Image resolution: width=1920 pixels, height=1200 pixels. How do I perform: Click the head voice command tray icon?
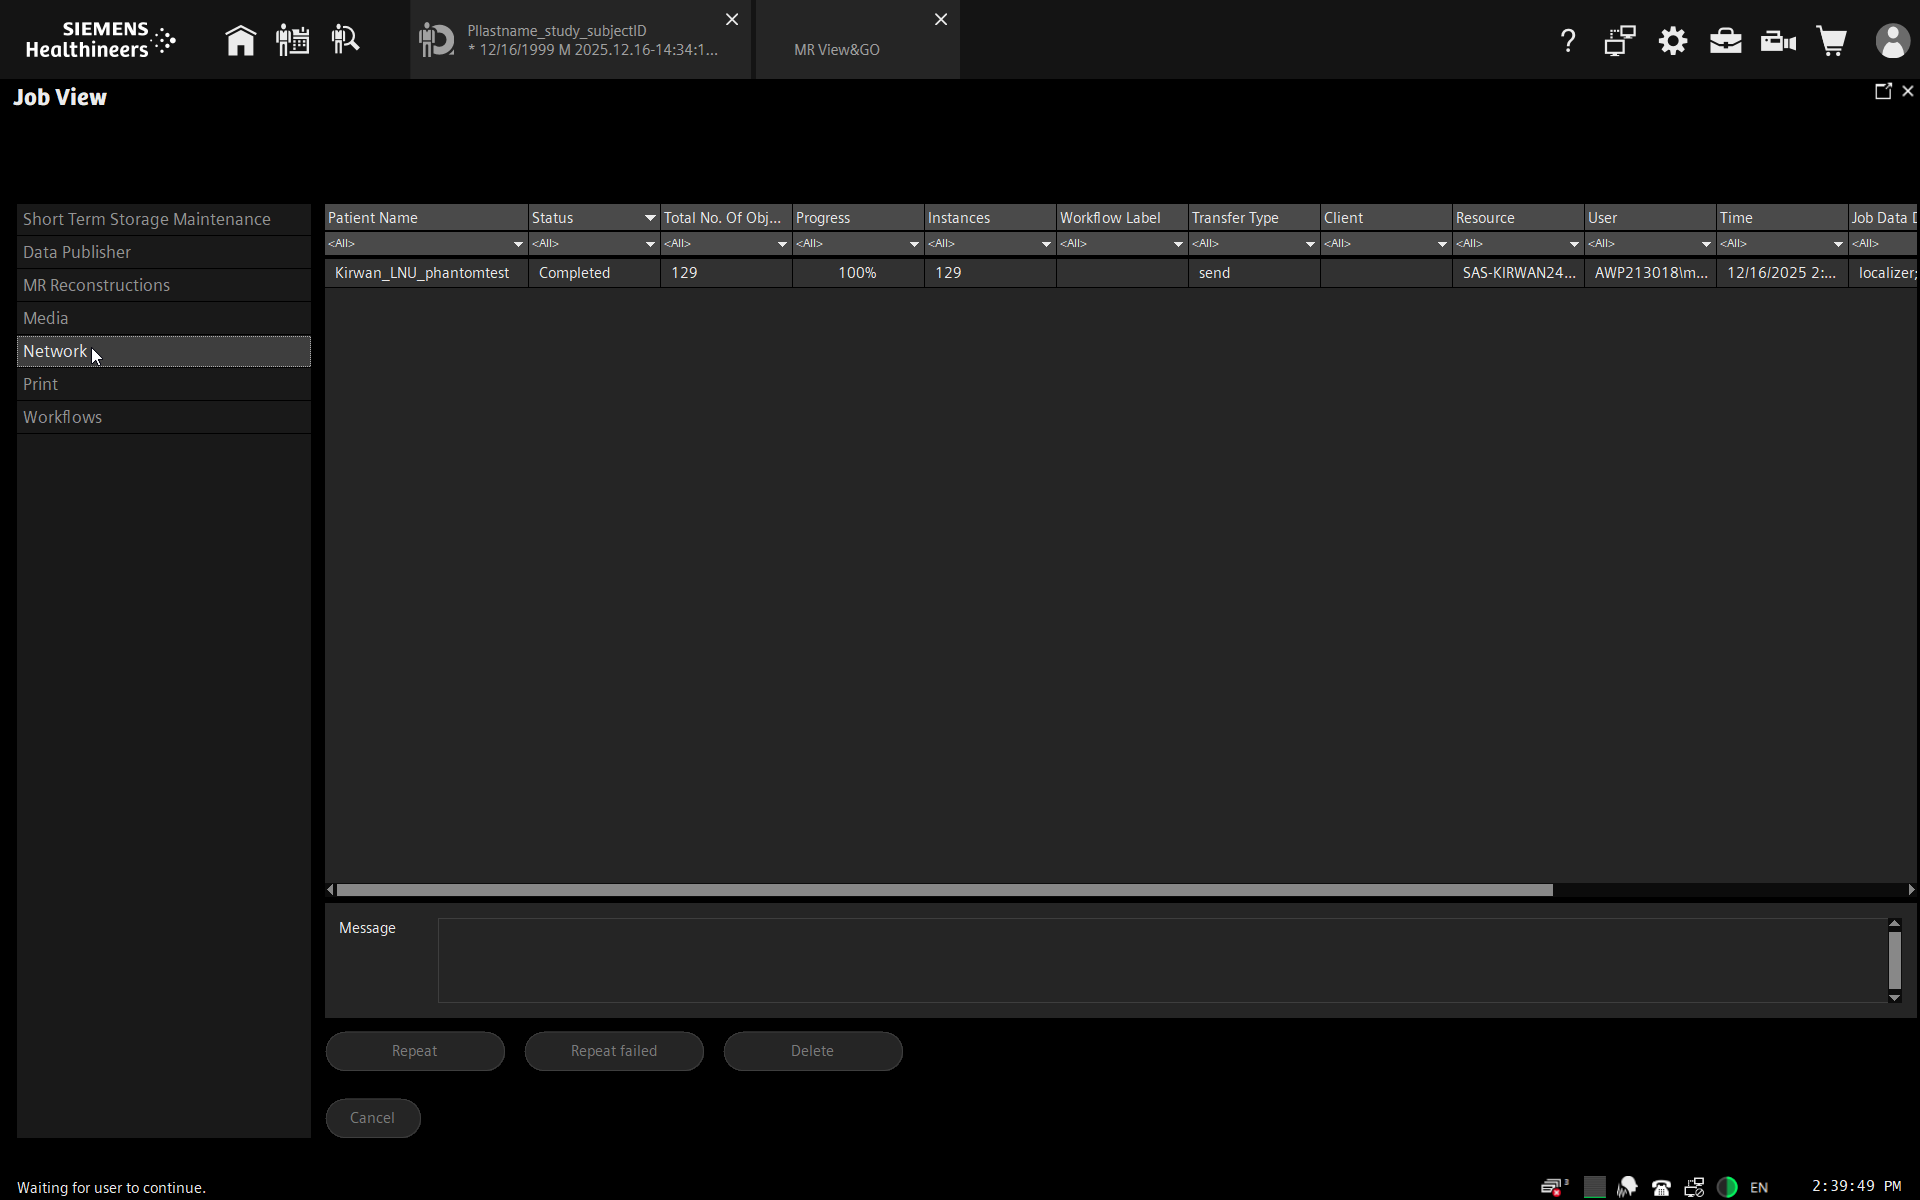(x=1628, y=1187)
